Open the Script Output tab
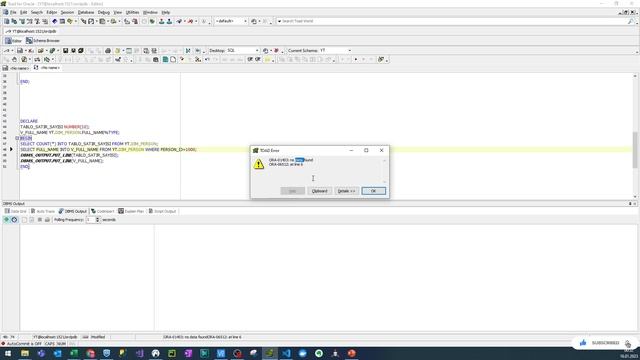This screenshot has height=360, width=640. pyautogui.click(x=162, y=211)
